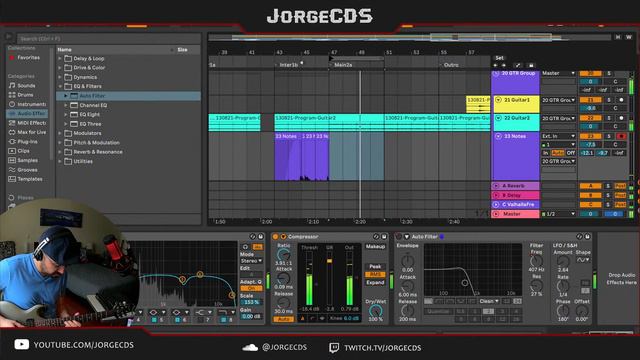This screenshot has width=640, height=360.
Task: Open the Sounds browser category
Action: pos(26,86)
